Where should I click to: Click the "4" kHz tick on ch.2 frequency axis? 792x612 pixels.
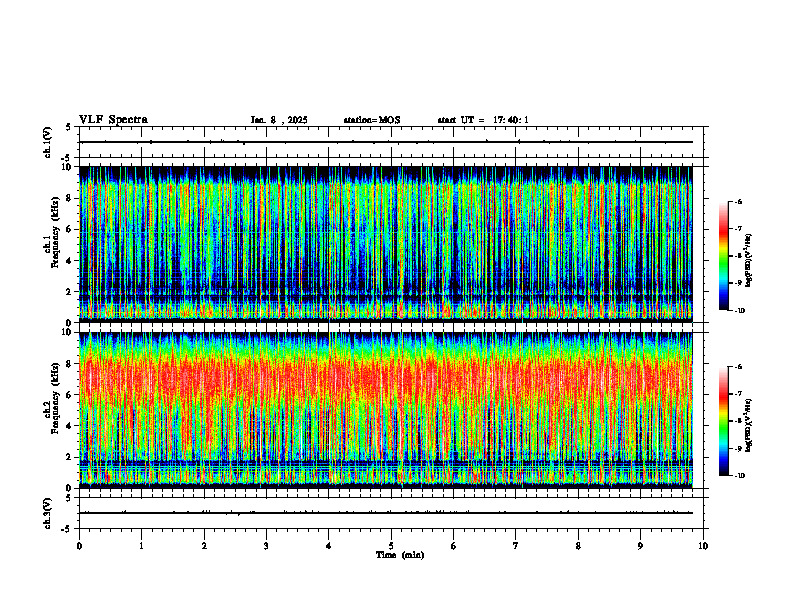click(x=70, y=426)
